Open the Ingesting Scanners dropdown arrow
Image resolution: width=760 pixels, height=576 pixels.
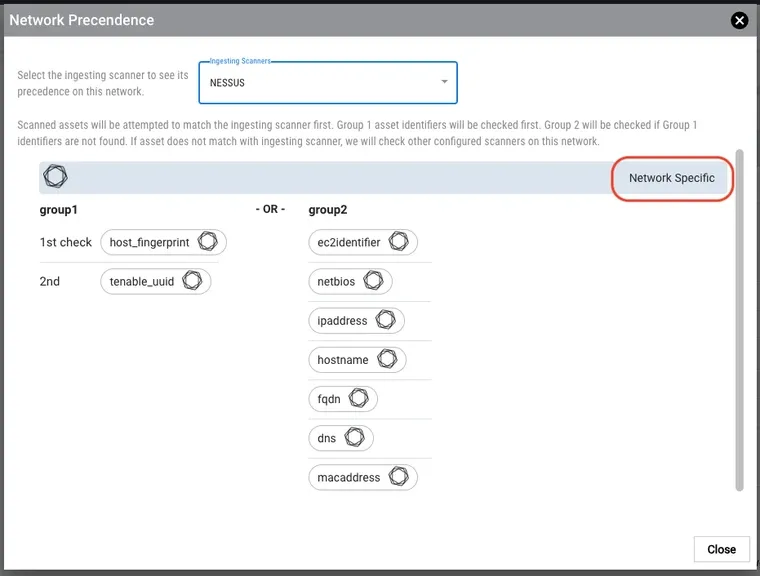coord(444,82)
